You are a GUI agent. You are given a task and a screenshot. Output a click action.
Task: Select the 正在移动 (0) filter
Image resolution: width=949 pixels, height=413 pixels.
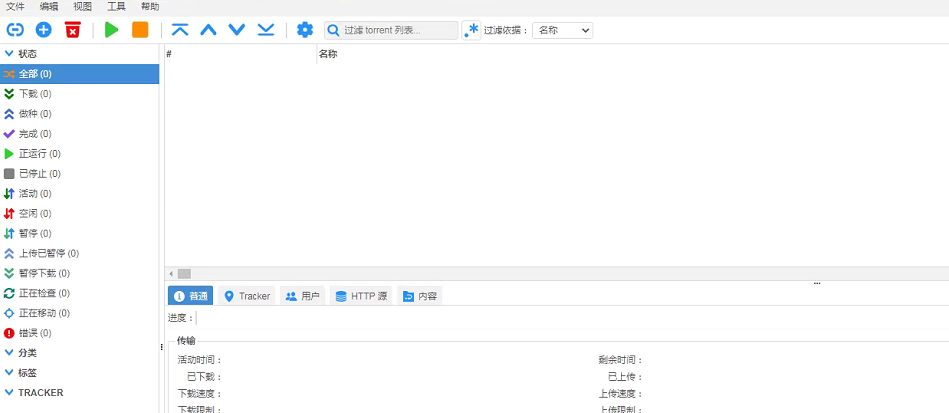click(79, 313)
